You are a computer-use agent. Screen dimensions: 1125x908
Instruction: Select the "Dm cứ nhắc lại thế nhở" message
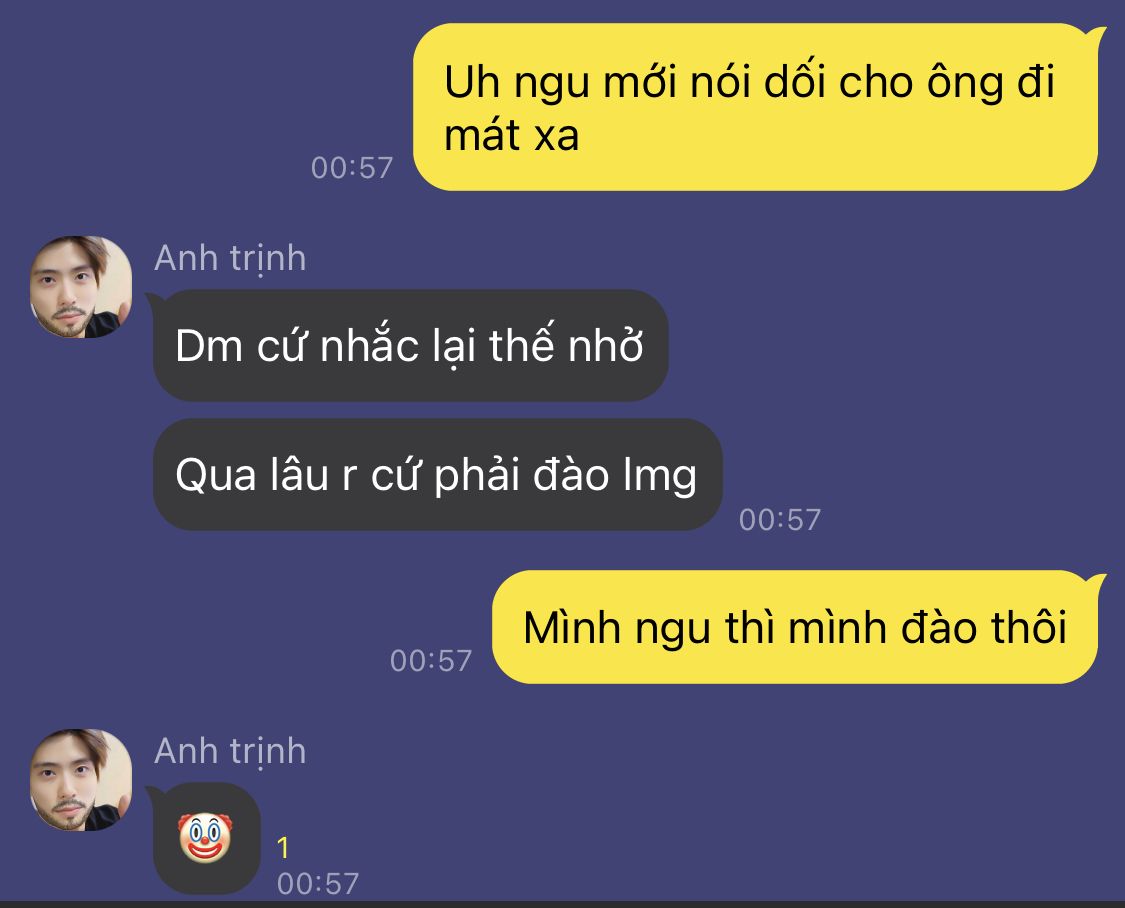point(410,346)
